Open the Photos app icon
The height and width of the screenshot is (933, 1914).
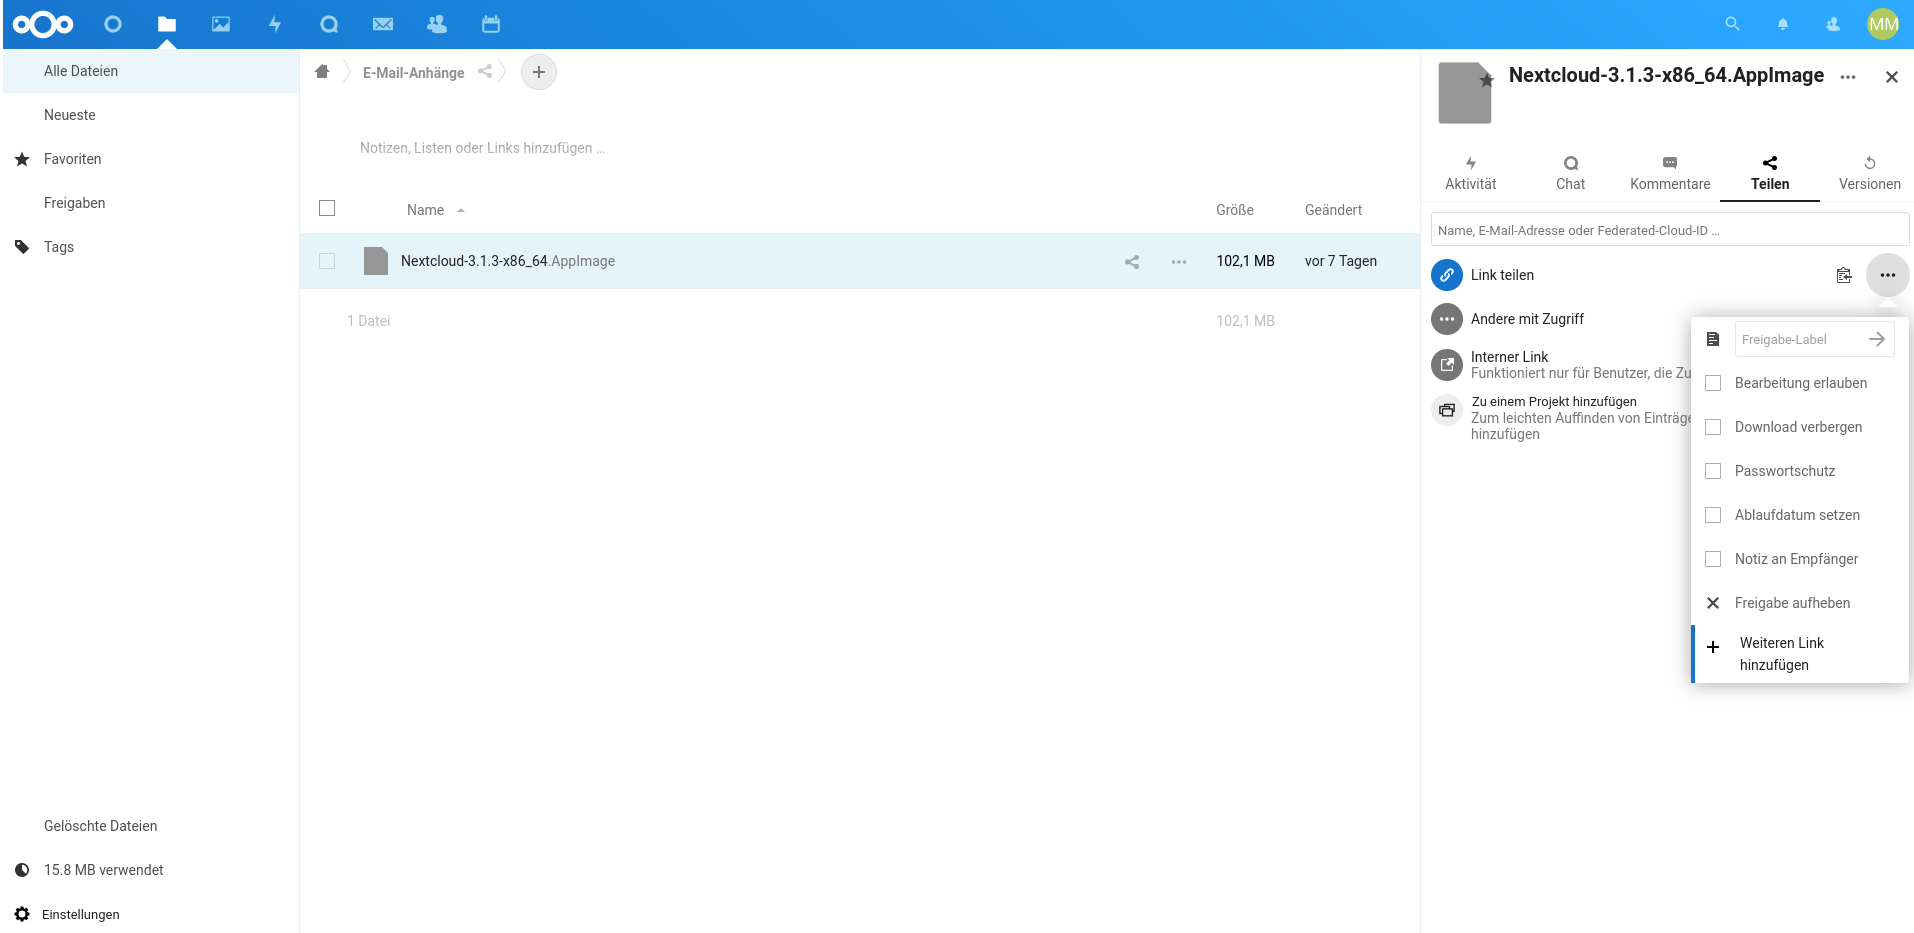pyautogui.click(x=221, y=24)
